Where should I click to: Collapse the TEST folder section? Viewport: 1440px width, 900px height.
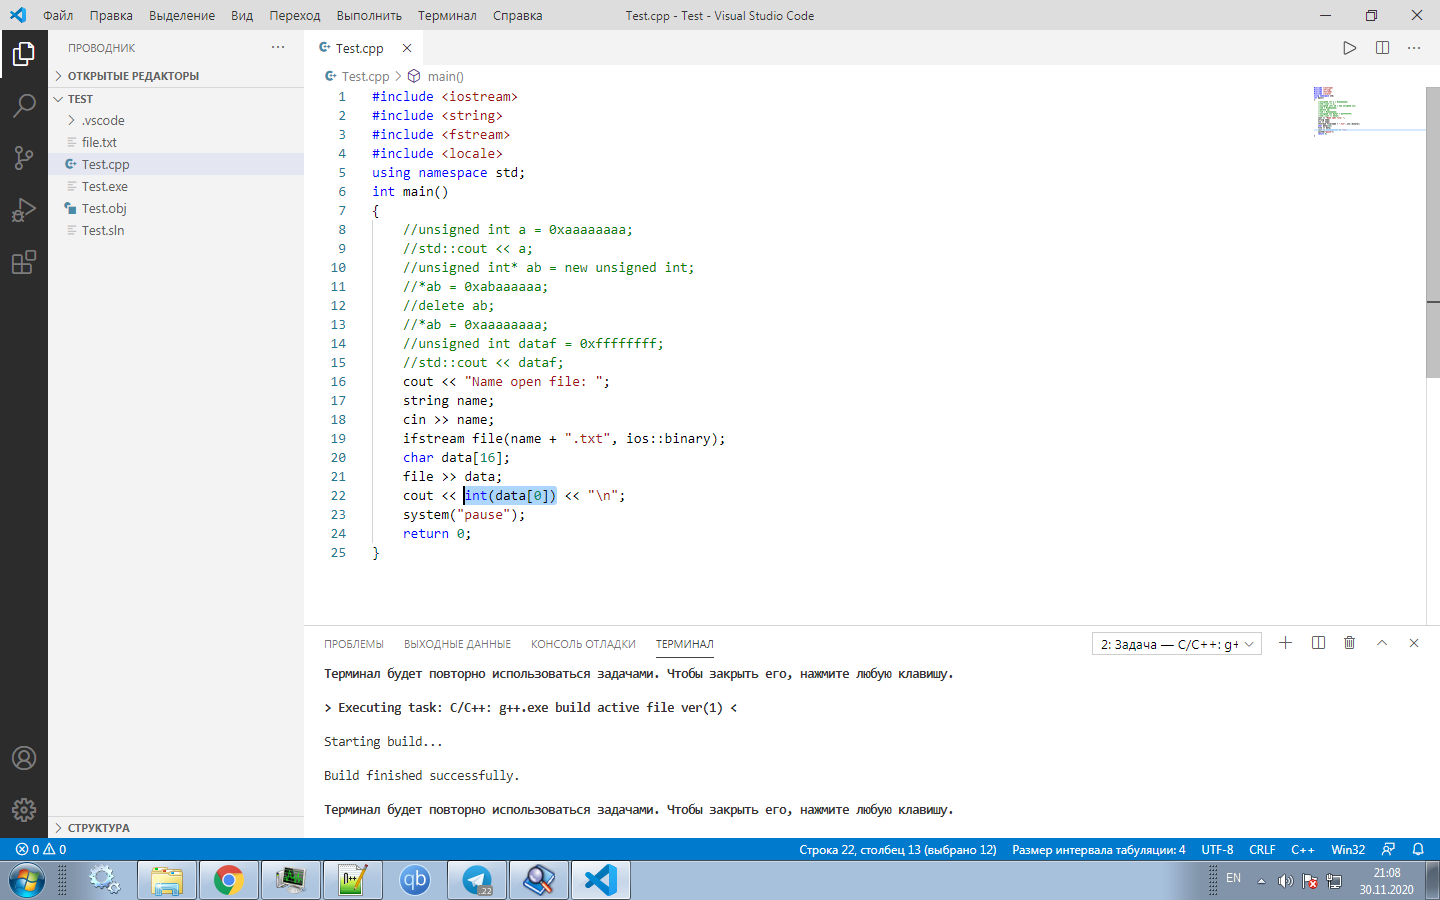click(x=176, y=99)
